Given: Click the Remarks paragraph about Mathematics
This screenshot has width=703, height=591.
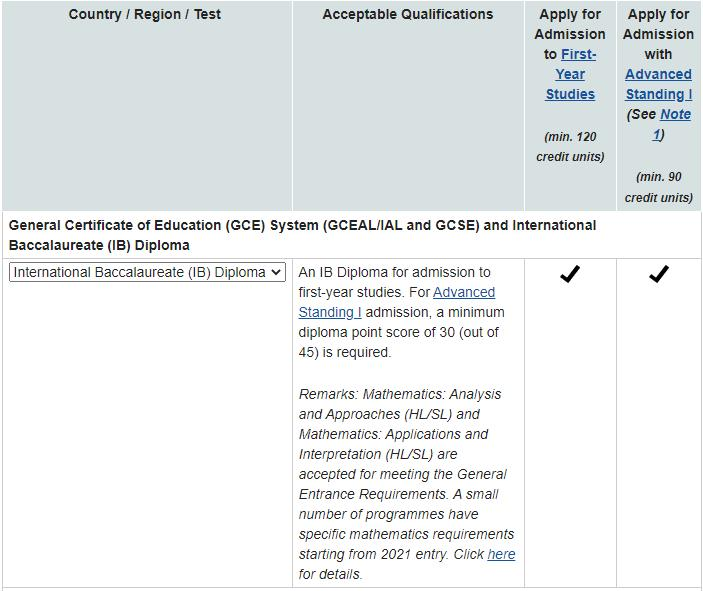Looking at the screenshot, I should click(406, 474).
